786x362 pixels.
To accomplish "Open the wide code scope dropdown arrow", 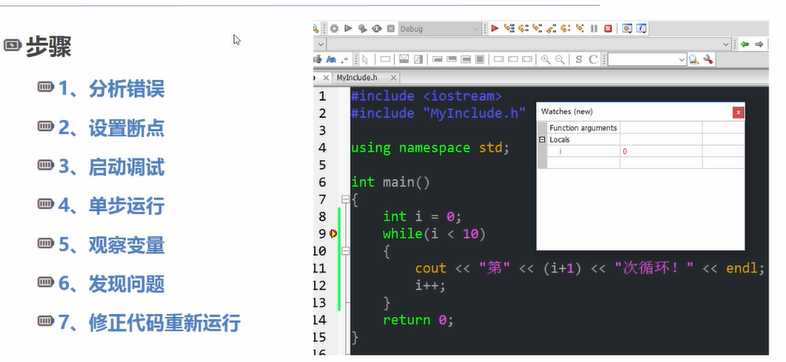I will (x=725, y=45).
